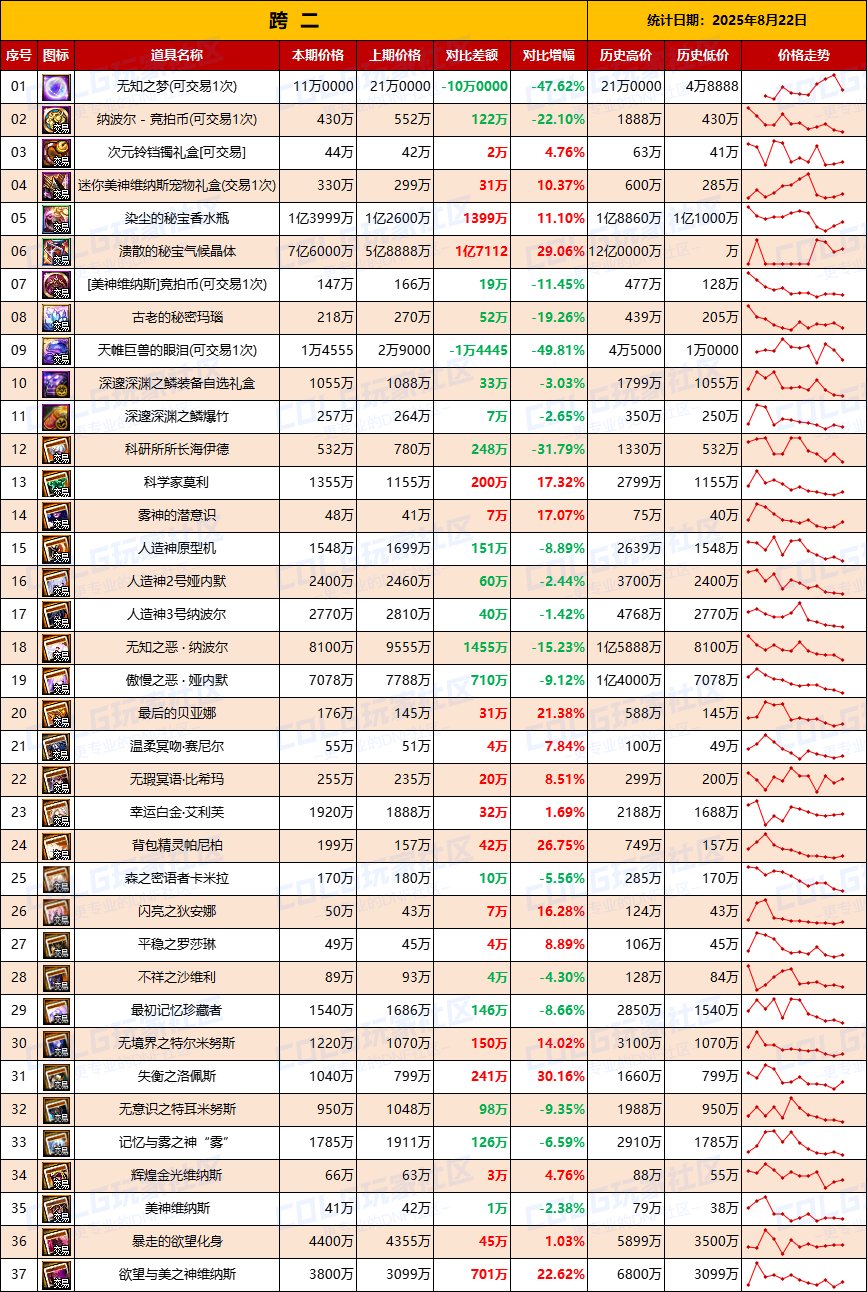Click the previous price 9555万
Image resolution: width=867 pixels, height=1292 pixels.
(x=405, y=648)
